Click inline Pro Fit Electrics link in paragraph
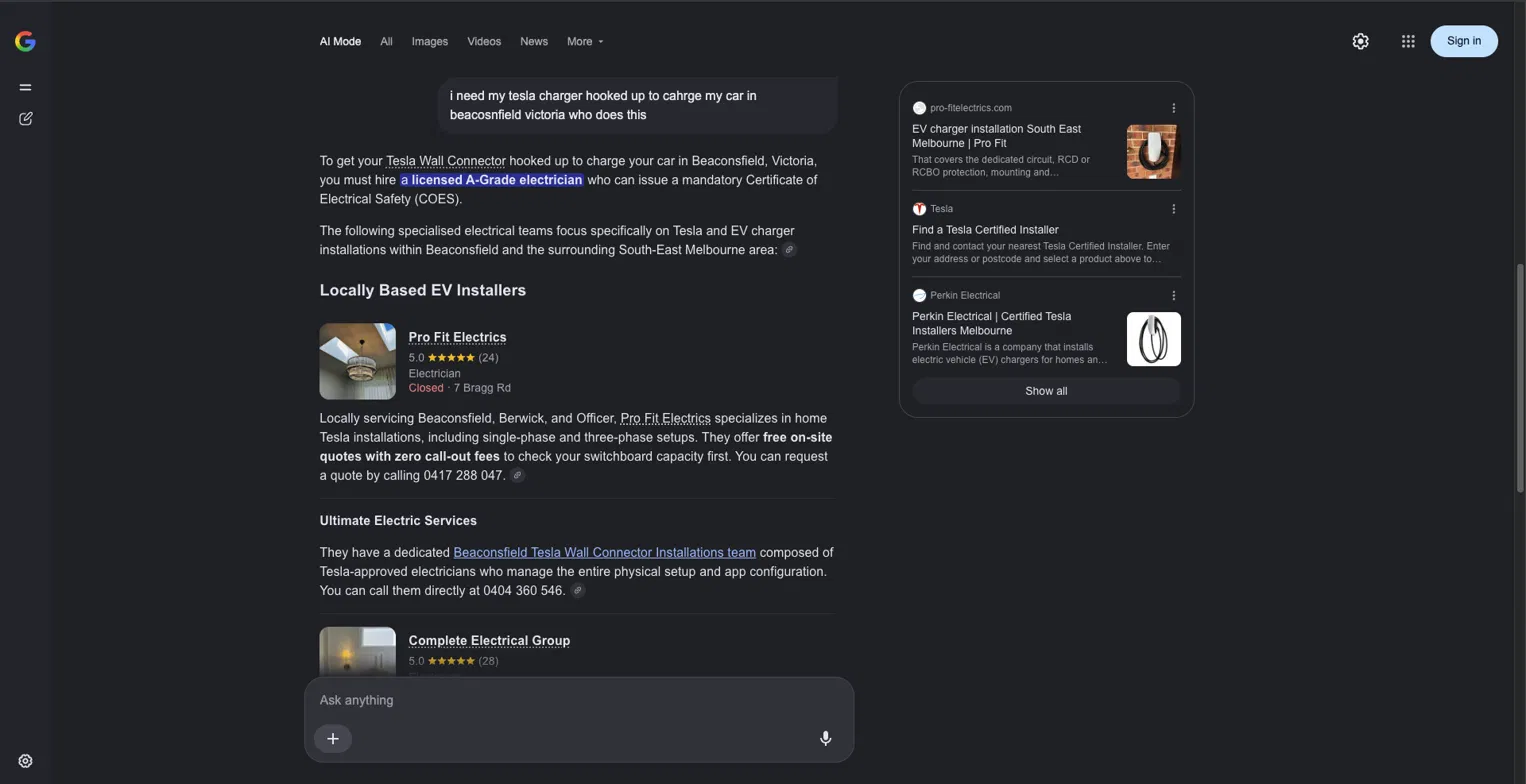The width and height of the screenshot is (1526, 784). click(665, 418)
